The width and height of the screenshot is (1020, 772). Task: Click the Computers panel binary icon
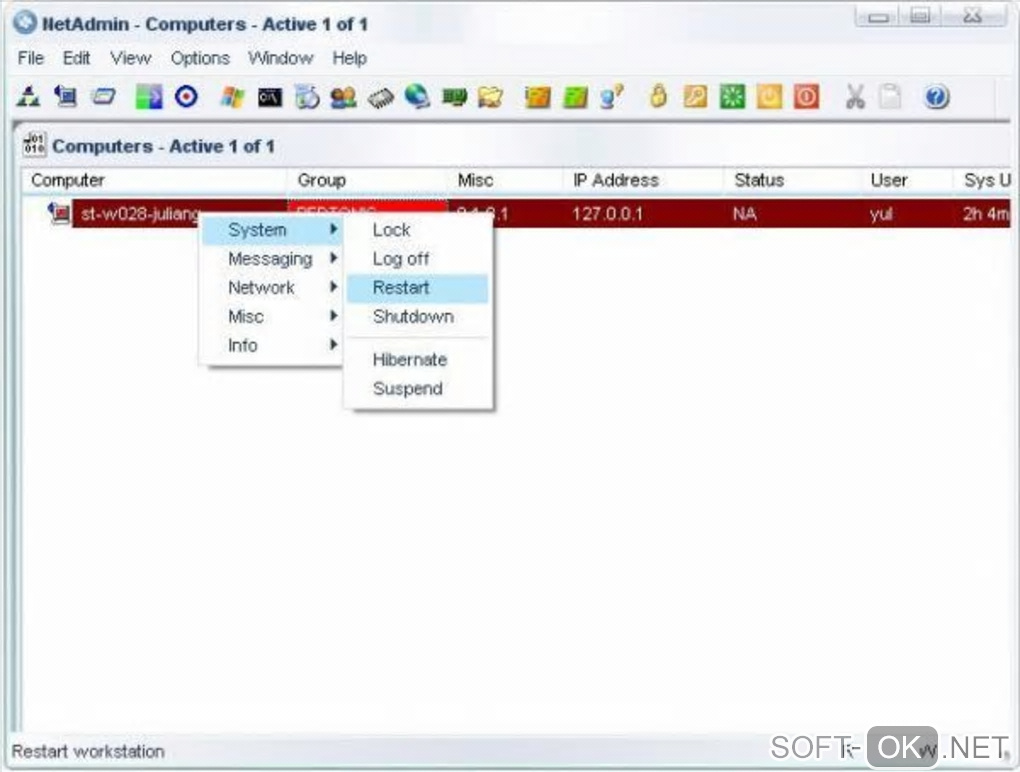click(34, 144)
